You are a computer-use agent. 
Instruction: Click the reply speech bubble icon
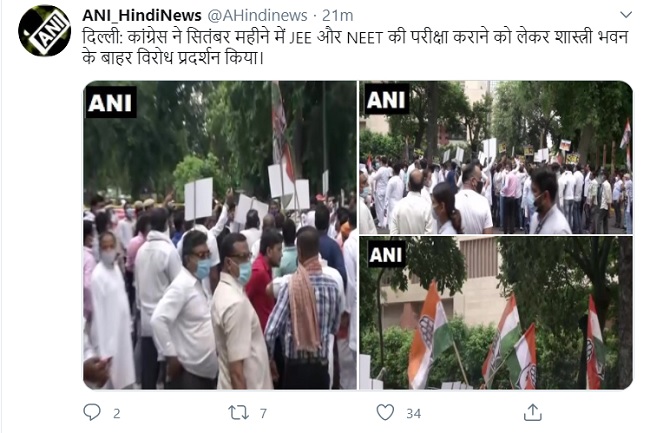pyautogui.click(x=92, y=412)
